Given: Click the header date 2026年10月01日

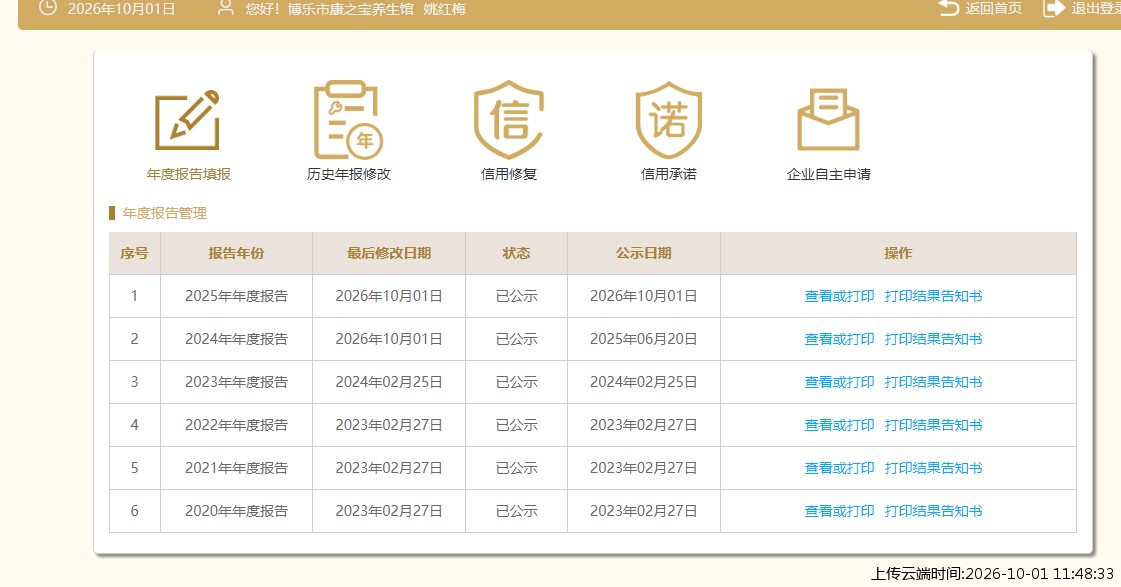Looking at the screenshot, I should pos(122,9).
